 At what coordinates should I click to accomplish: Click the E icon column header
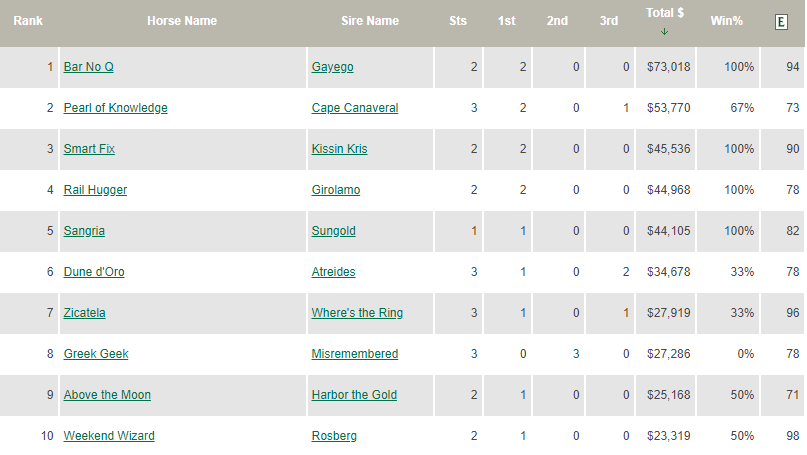[x=781, y=22]
